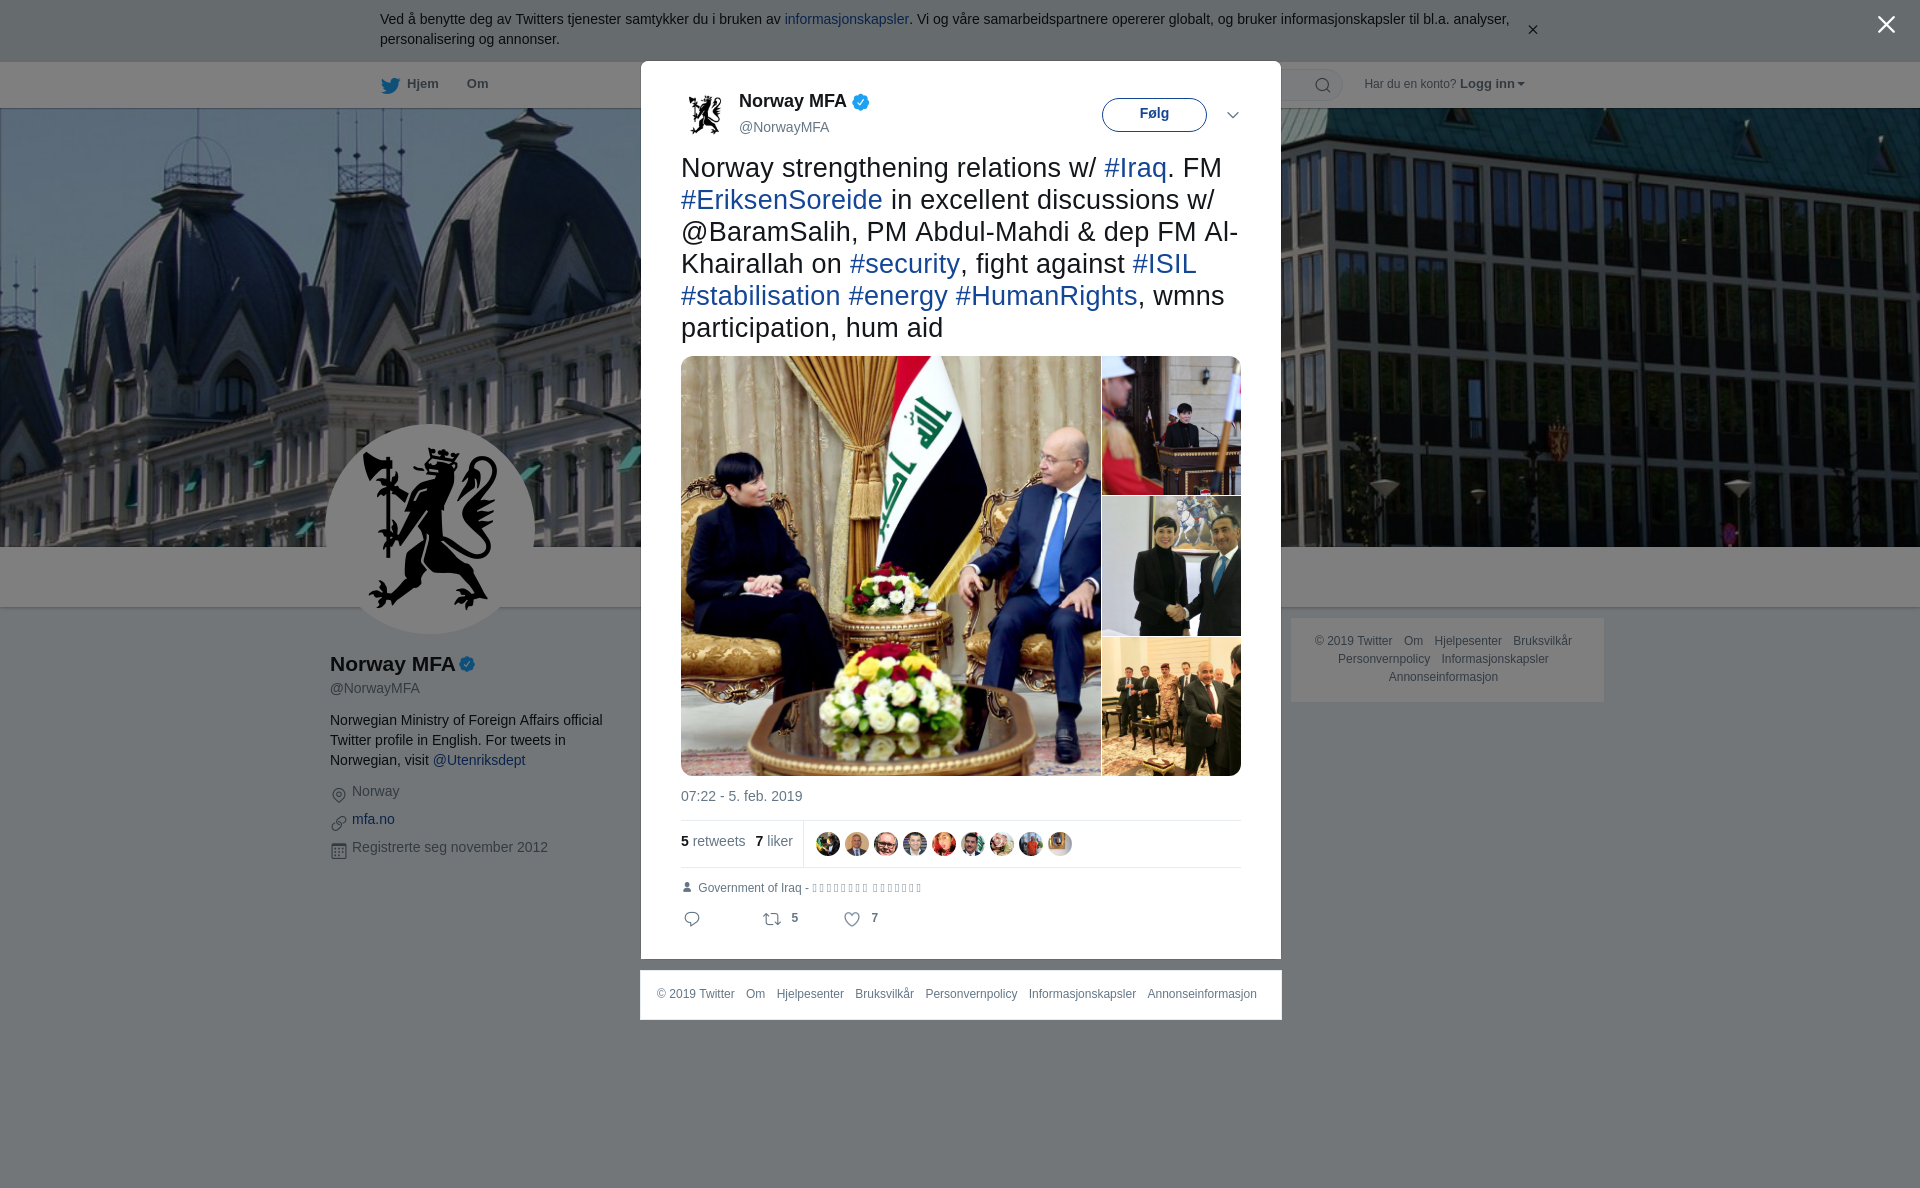The width and height of the screenshot is (1920, 1188).
Task: Dismiss the cookie notice banner
Action: 1532,30
